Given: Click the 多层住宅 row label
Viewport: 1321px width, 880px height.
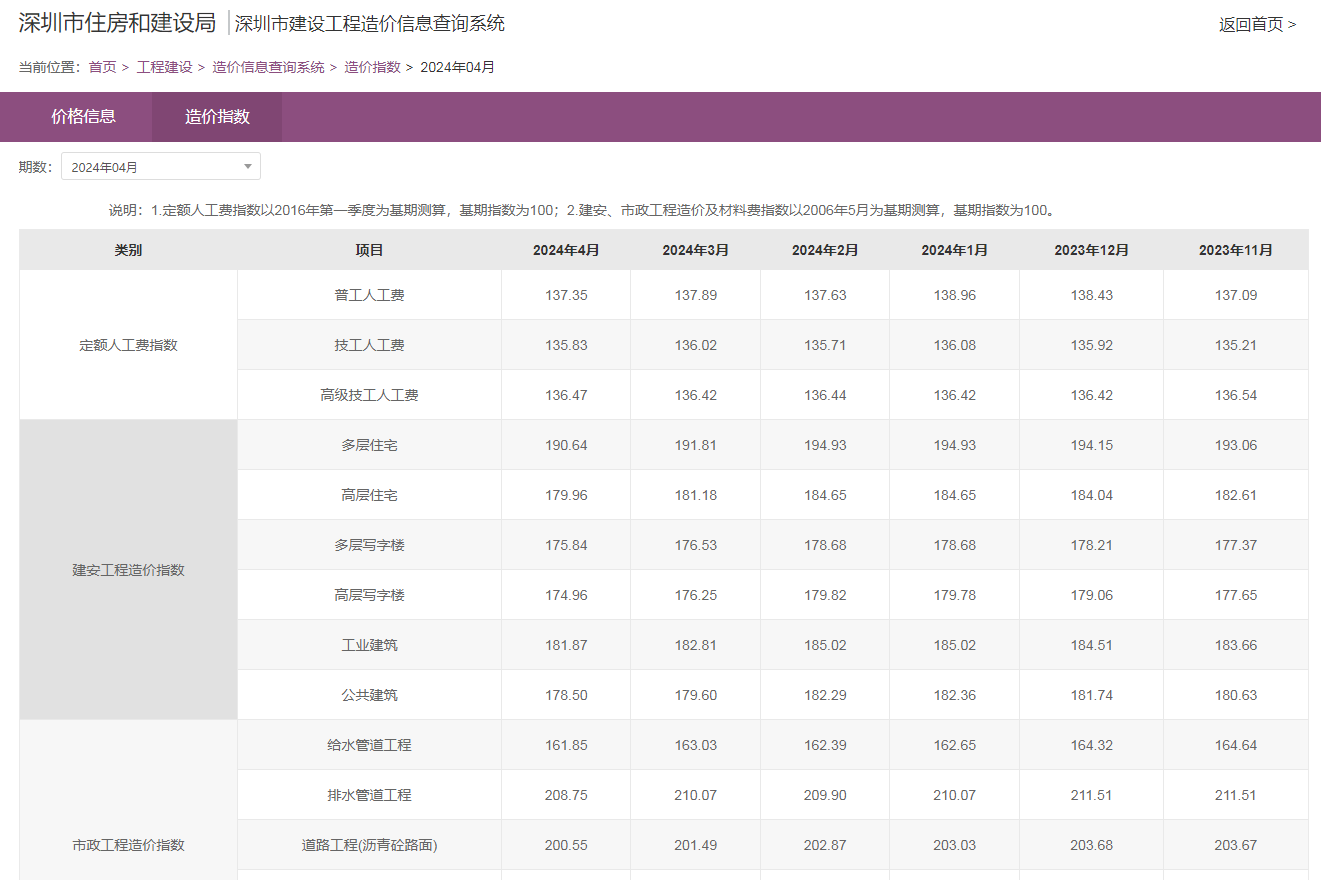Looking at the screenshot, I should click(x=369, y=445).
